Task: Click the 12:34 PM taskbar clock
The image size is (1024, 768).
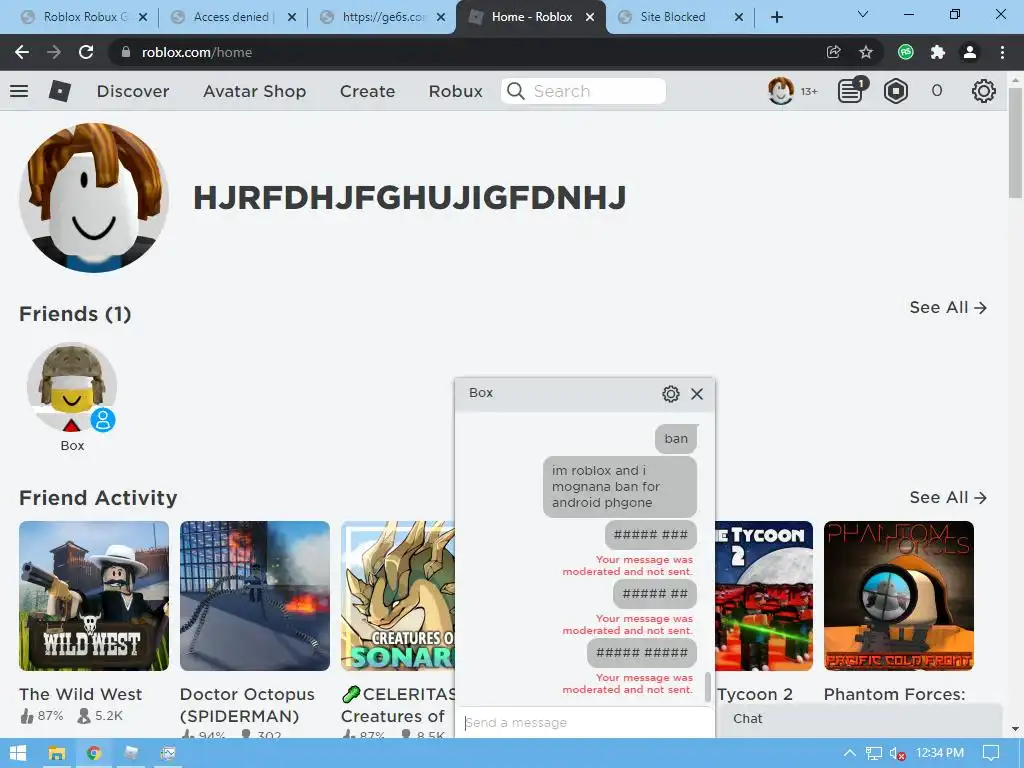Action: [940, 753]
